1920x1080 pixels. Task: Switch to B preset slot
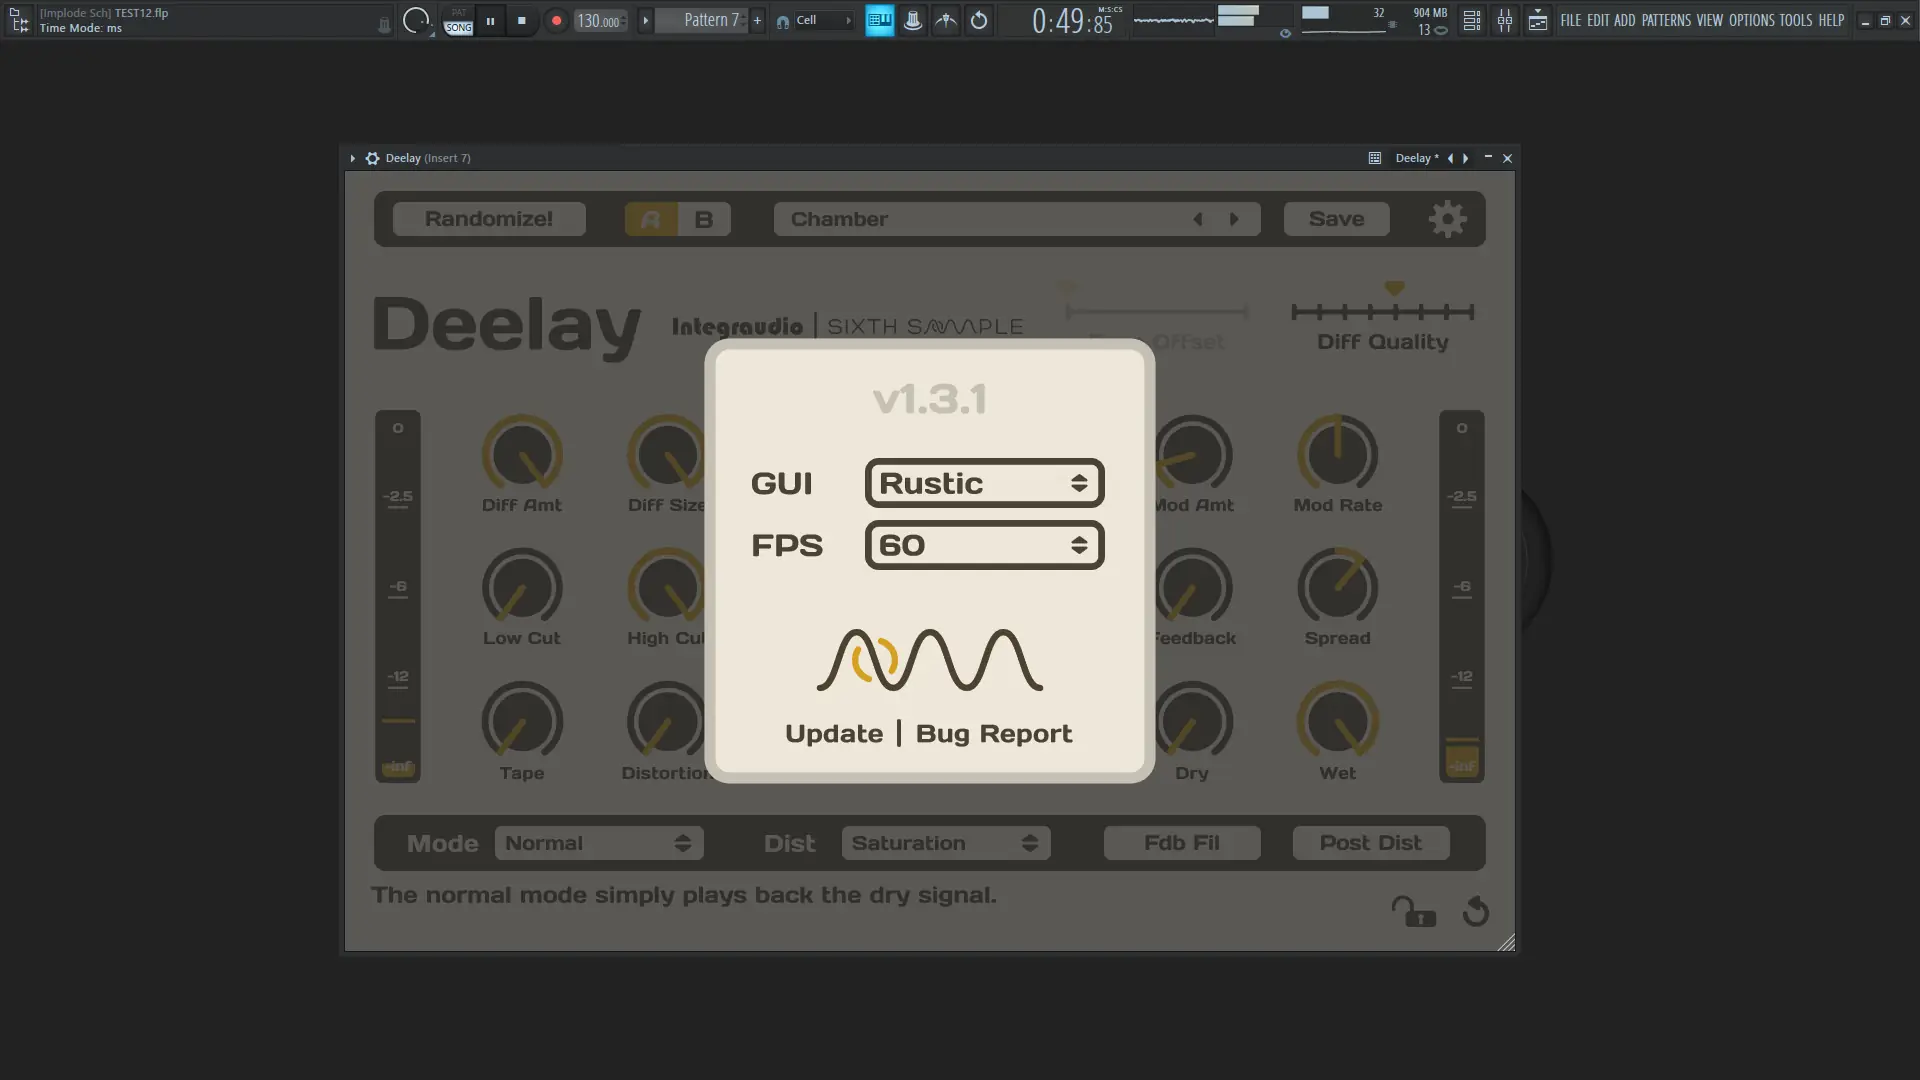point(704,219)
